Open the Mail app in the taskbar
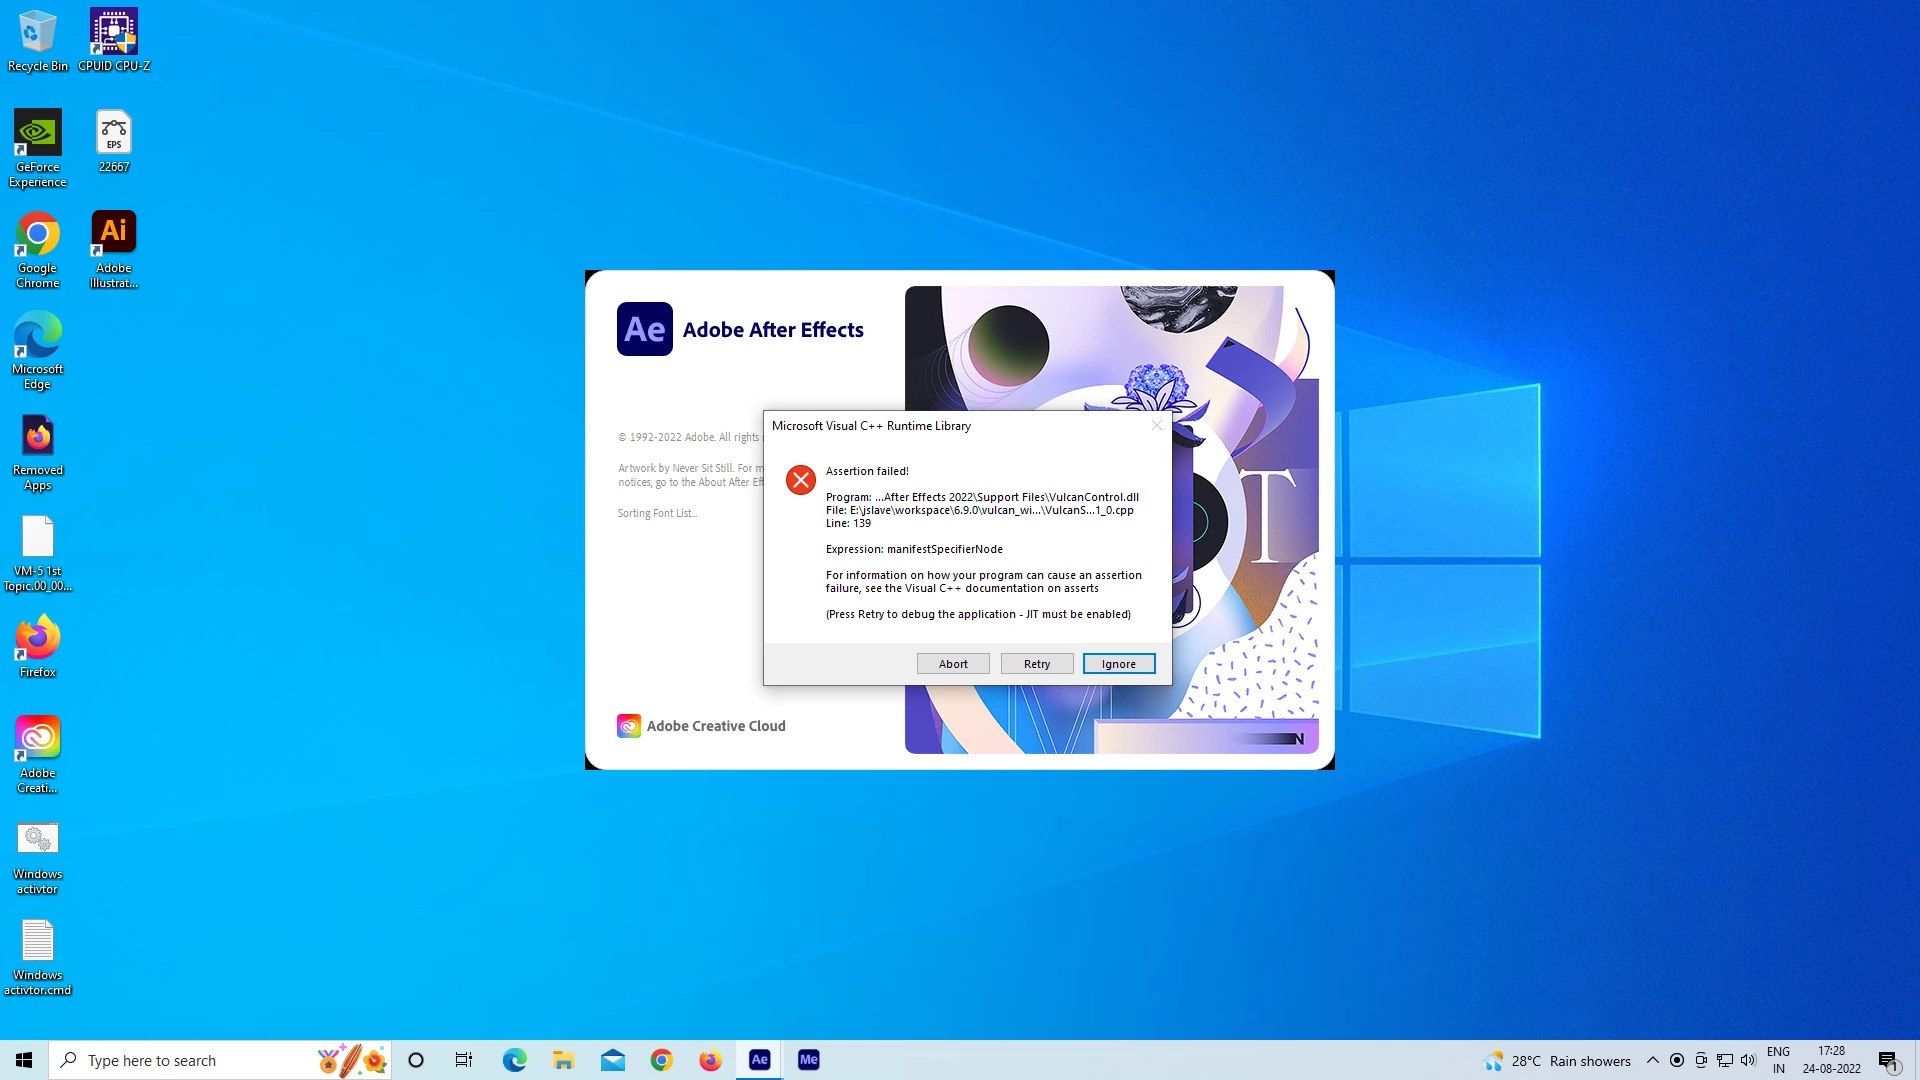1920x1080 pixels. click(613, 1060)
